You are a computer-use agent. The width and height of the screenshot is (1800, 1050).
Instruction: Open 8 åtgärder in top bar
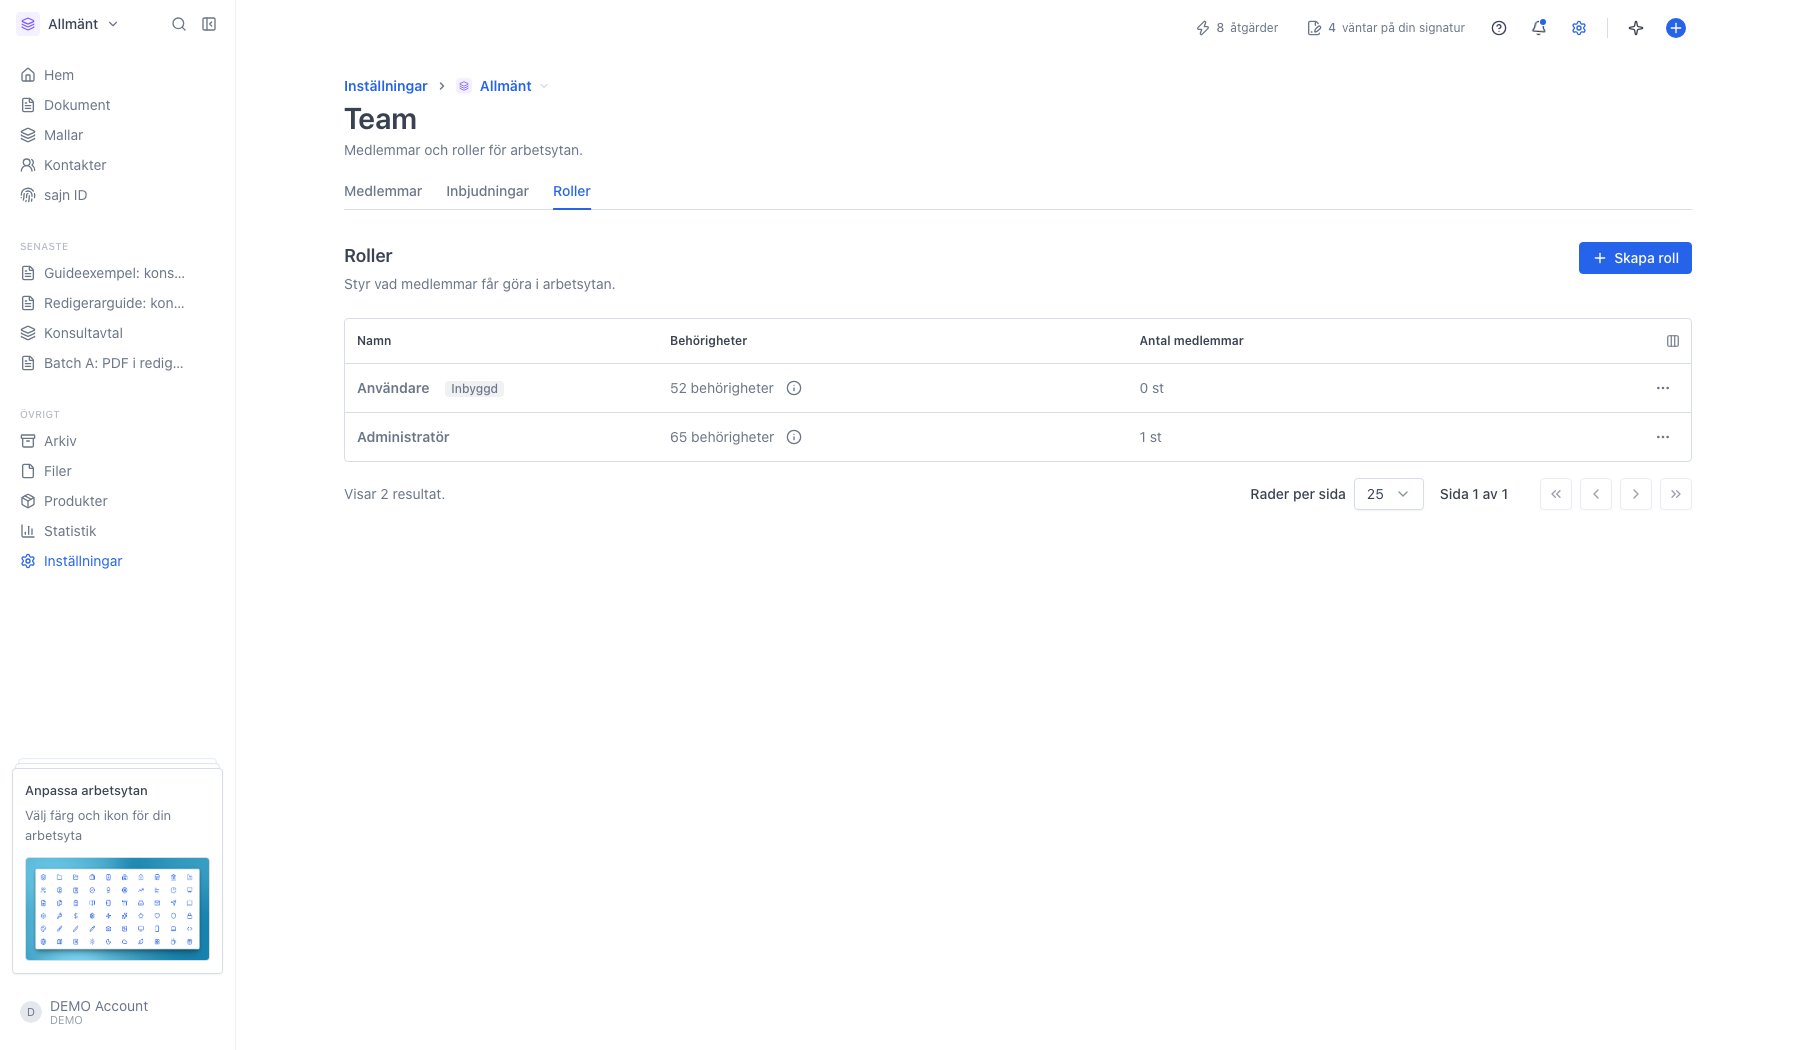pyautogui.click(x=1237, y=28)
